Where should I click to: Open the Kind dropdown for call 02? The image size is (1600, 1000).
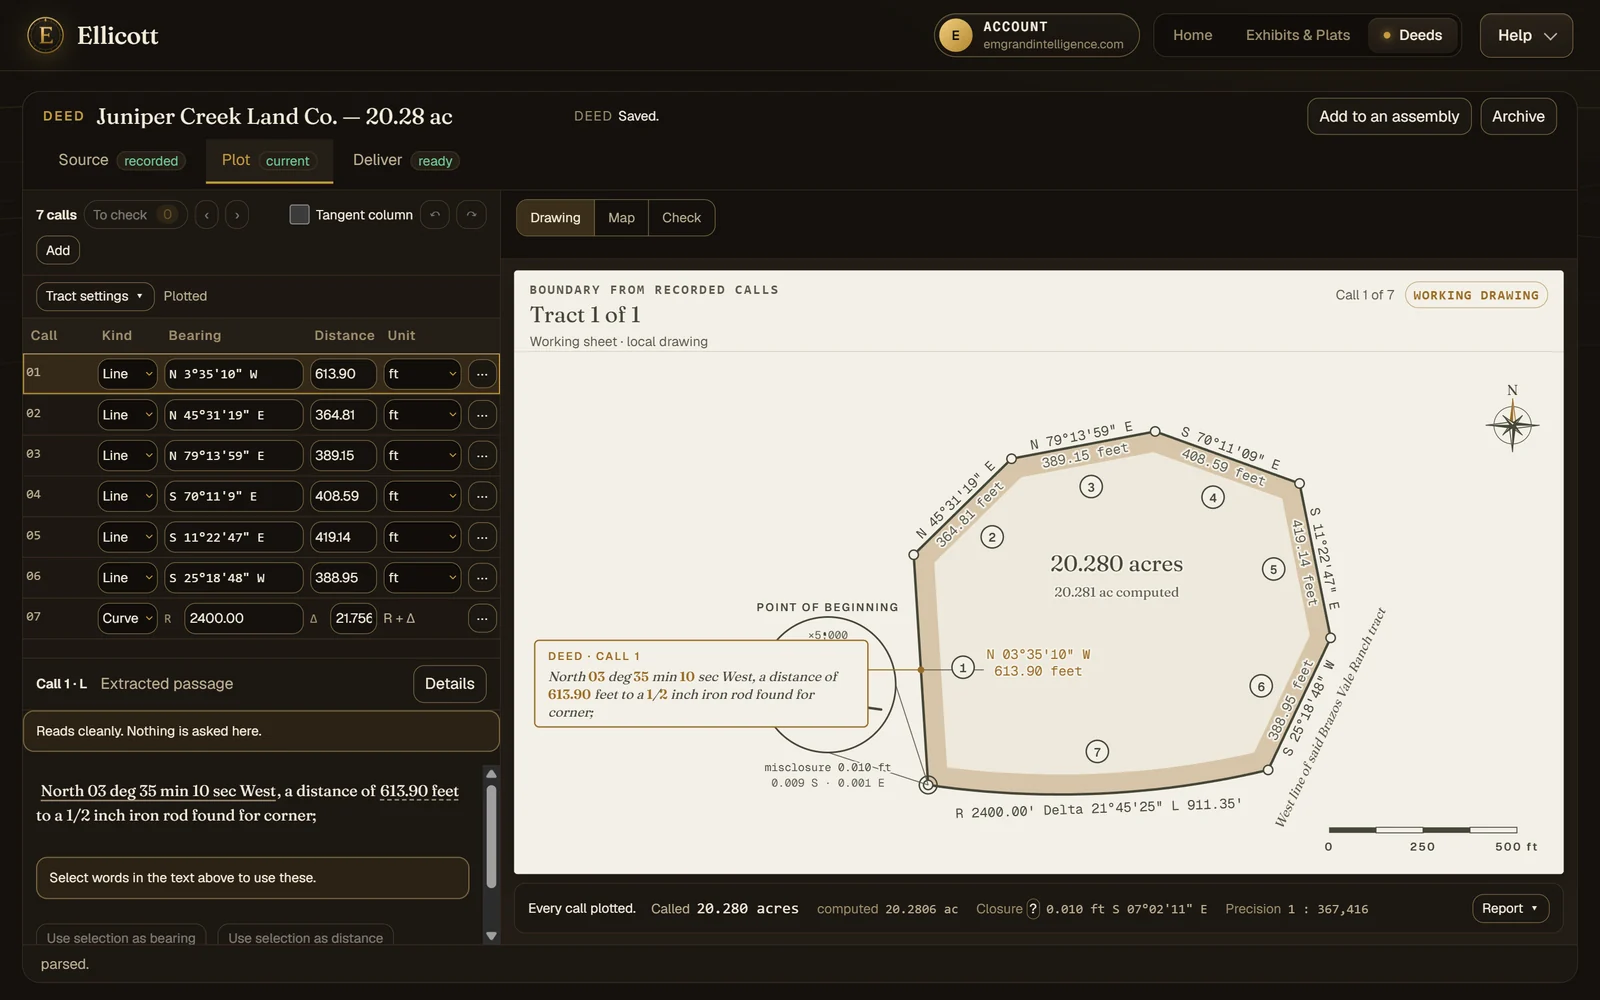[x=127, y=415]
